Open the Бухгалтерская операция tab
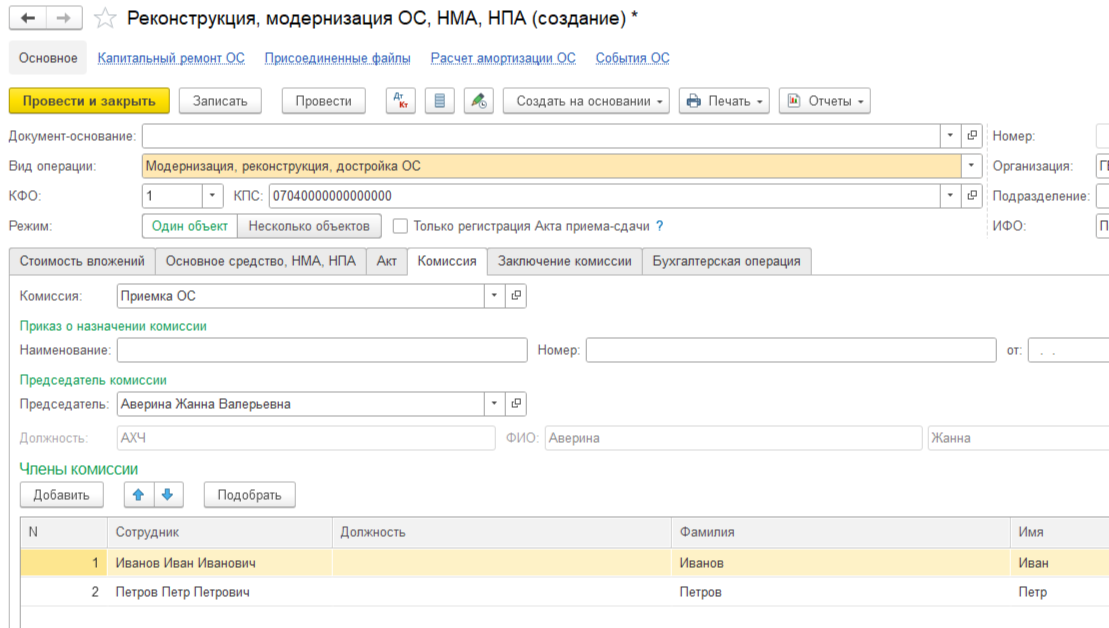The height and width of the screenshot is (628, 1109). 726,261
